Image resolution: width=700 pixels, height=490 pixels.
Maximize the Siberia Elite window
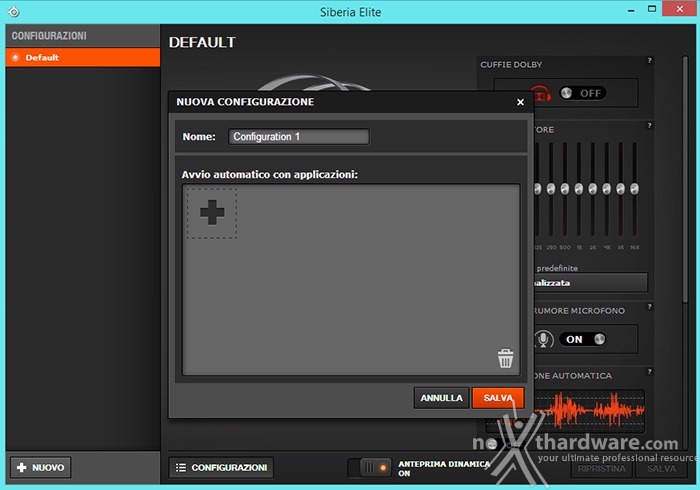tap(652, 9)
